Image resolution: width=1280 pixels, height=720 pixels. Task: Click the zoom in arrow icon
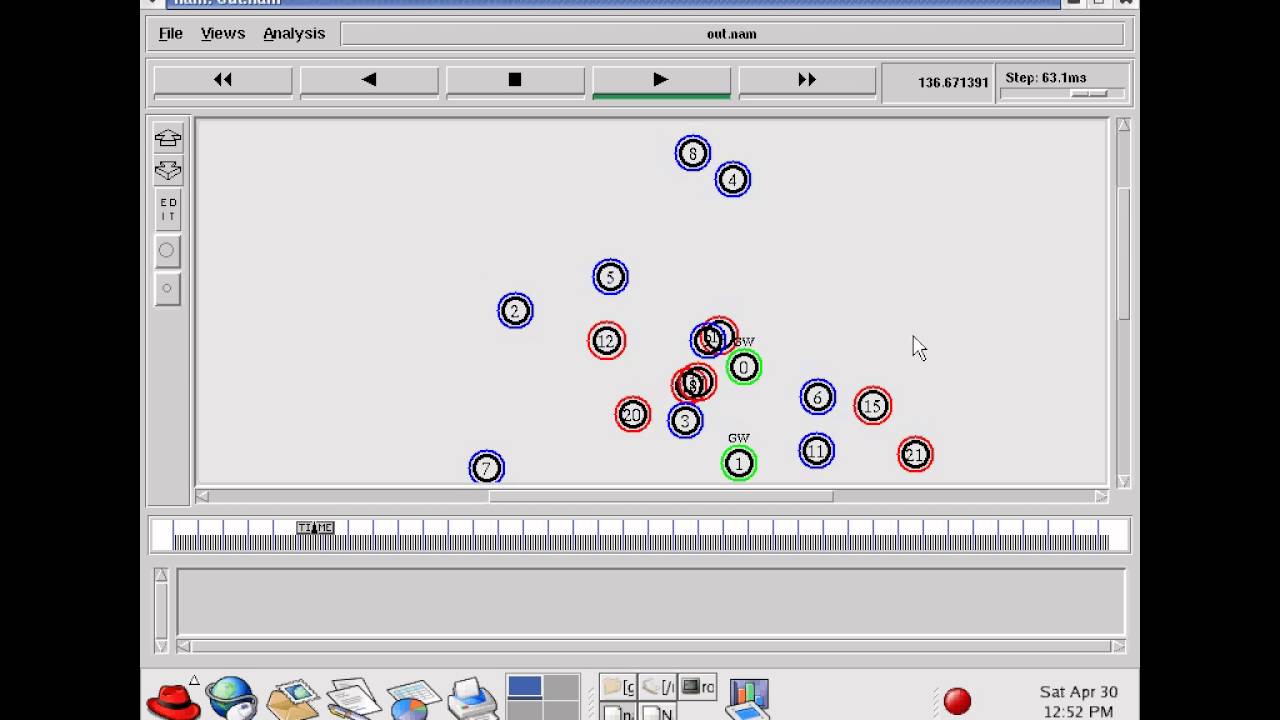168,138
